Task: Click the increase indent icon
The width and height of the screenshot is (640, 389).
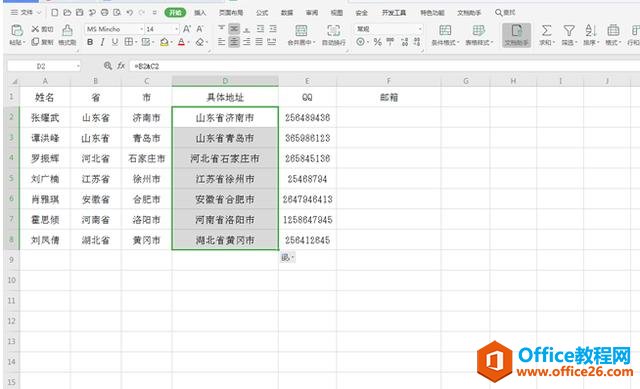Action: [x=273, y=29]
